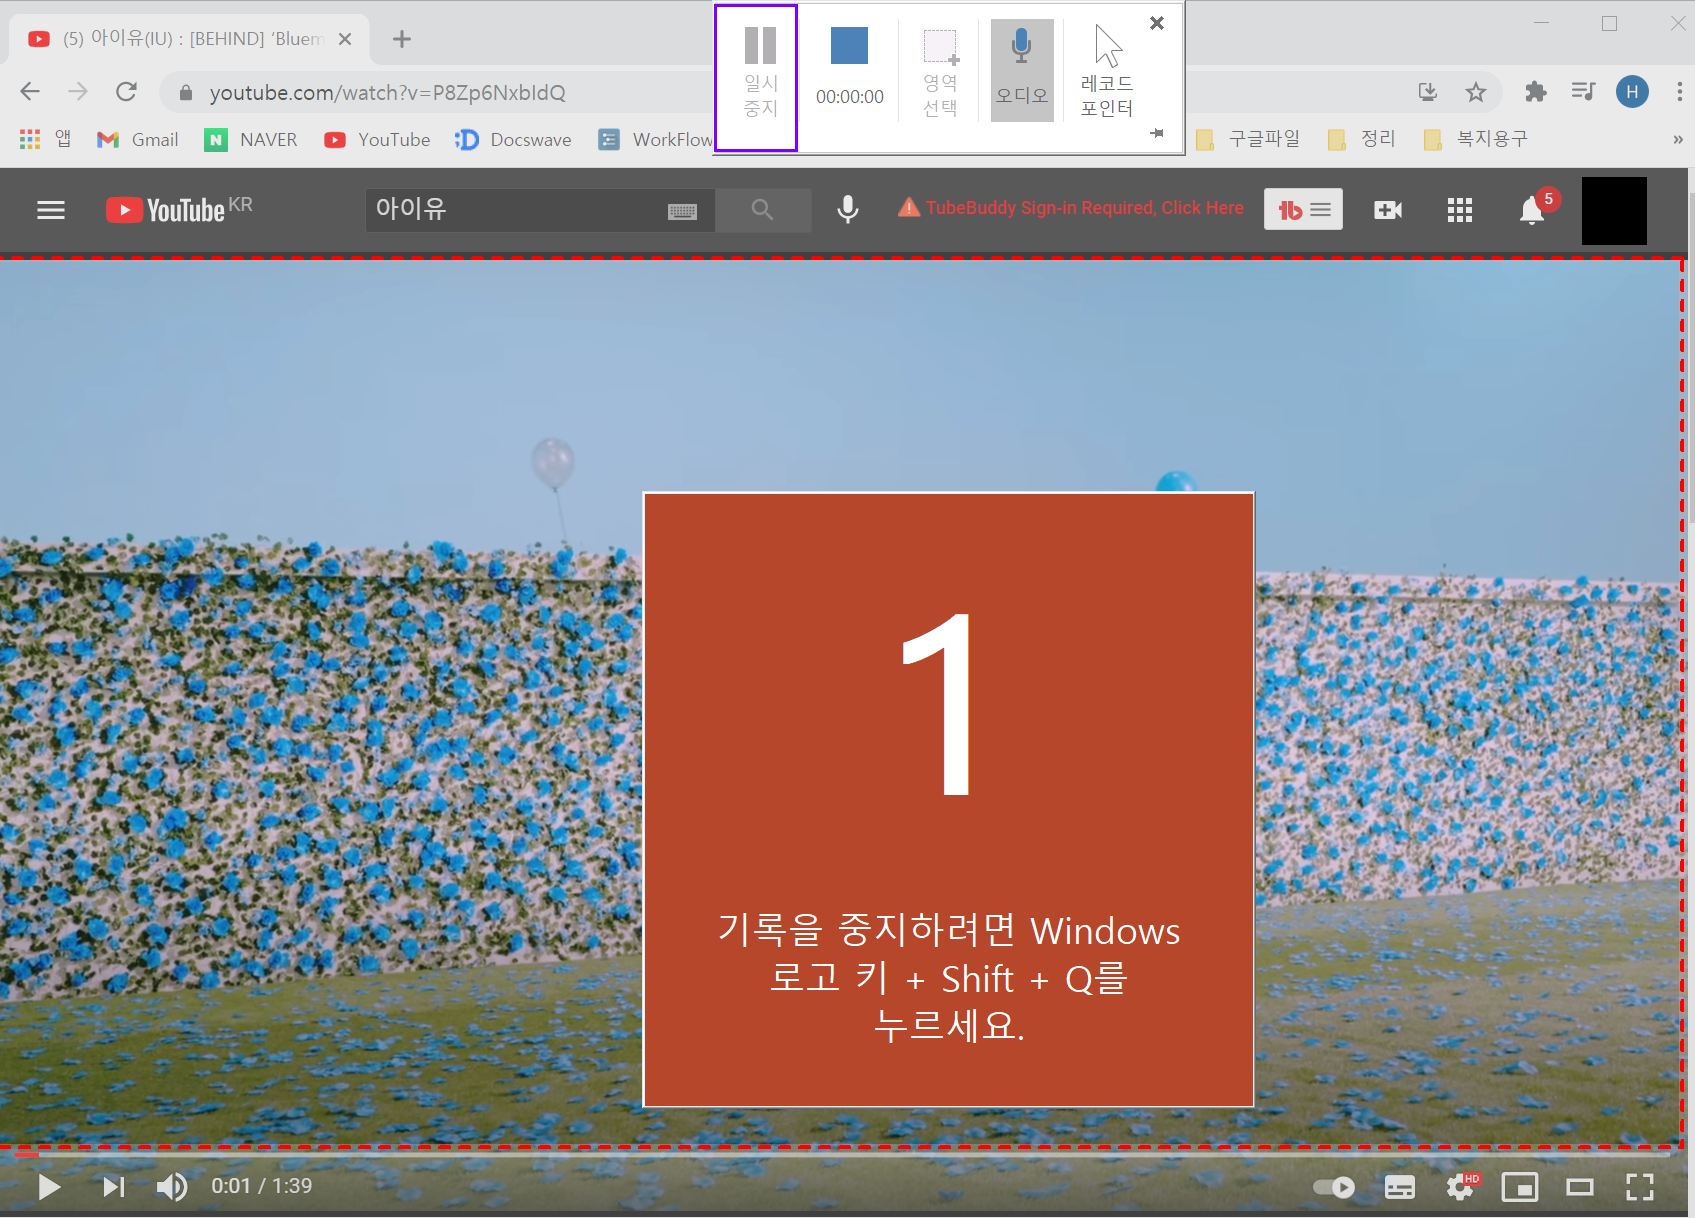Enter full screen mode

point(1640,1187)
